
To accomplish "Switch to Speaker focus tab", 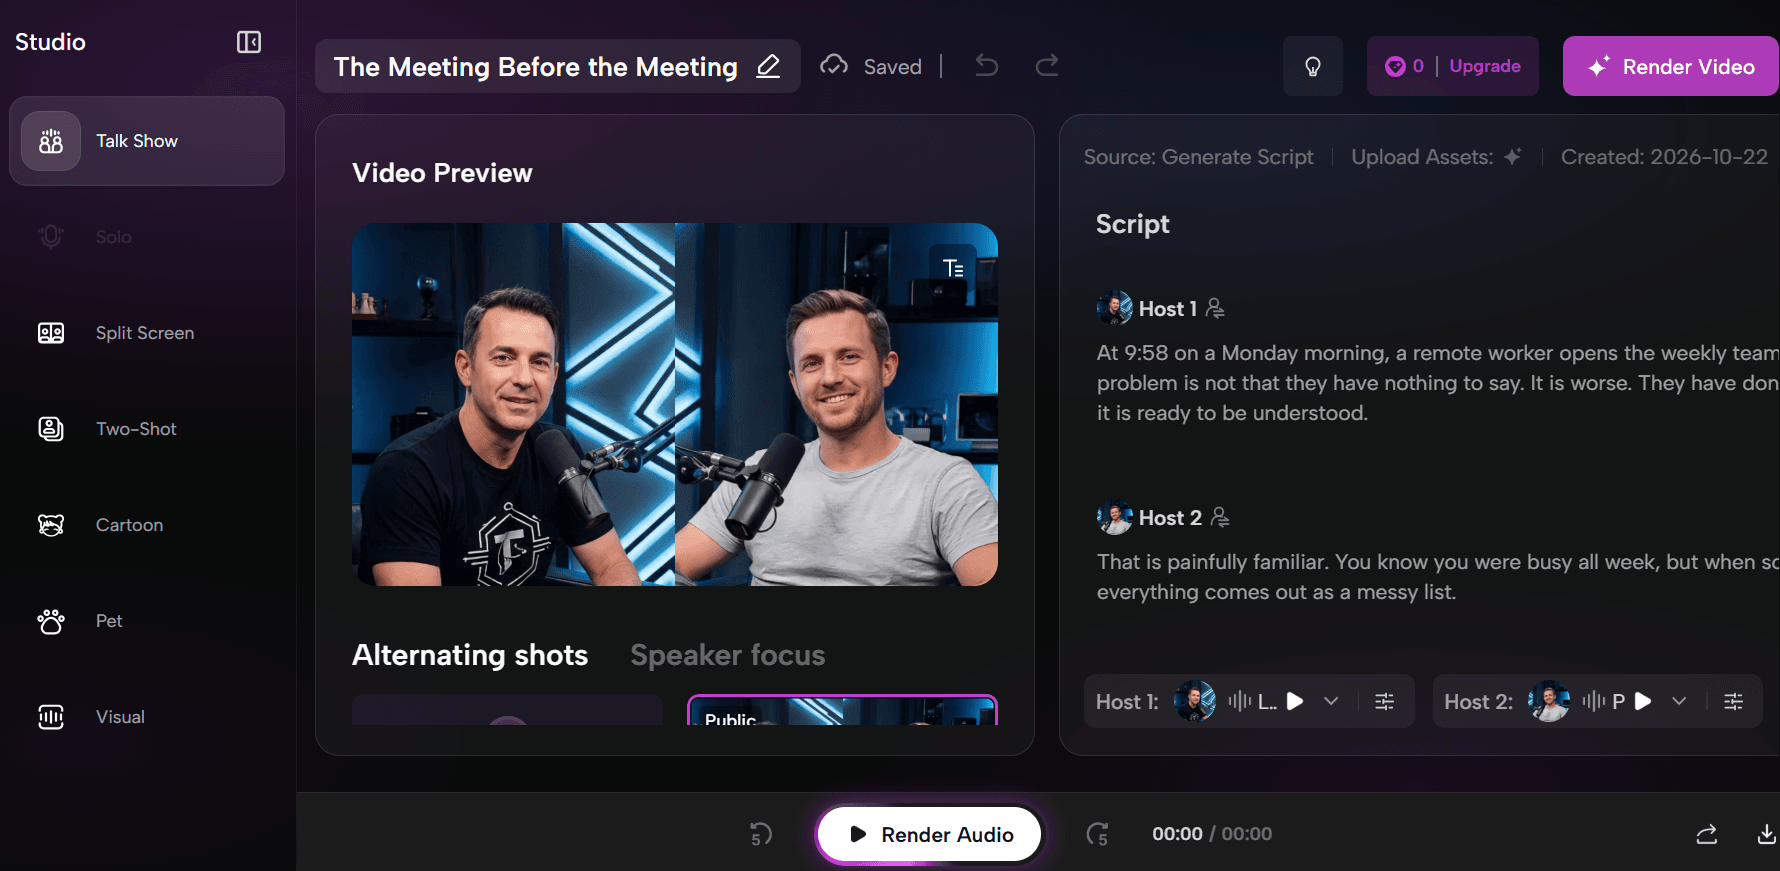I will point(728,655).
